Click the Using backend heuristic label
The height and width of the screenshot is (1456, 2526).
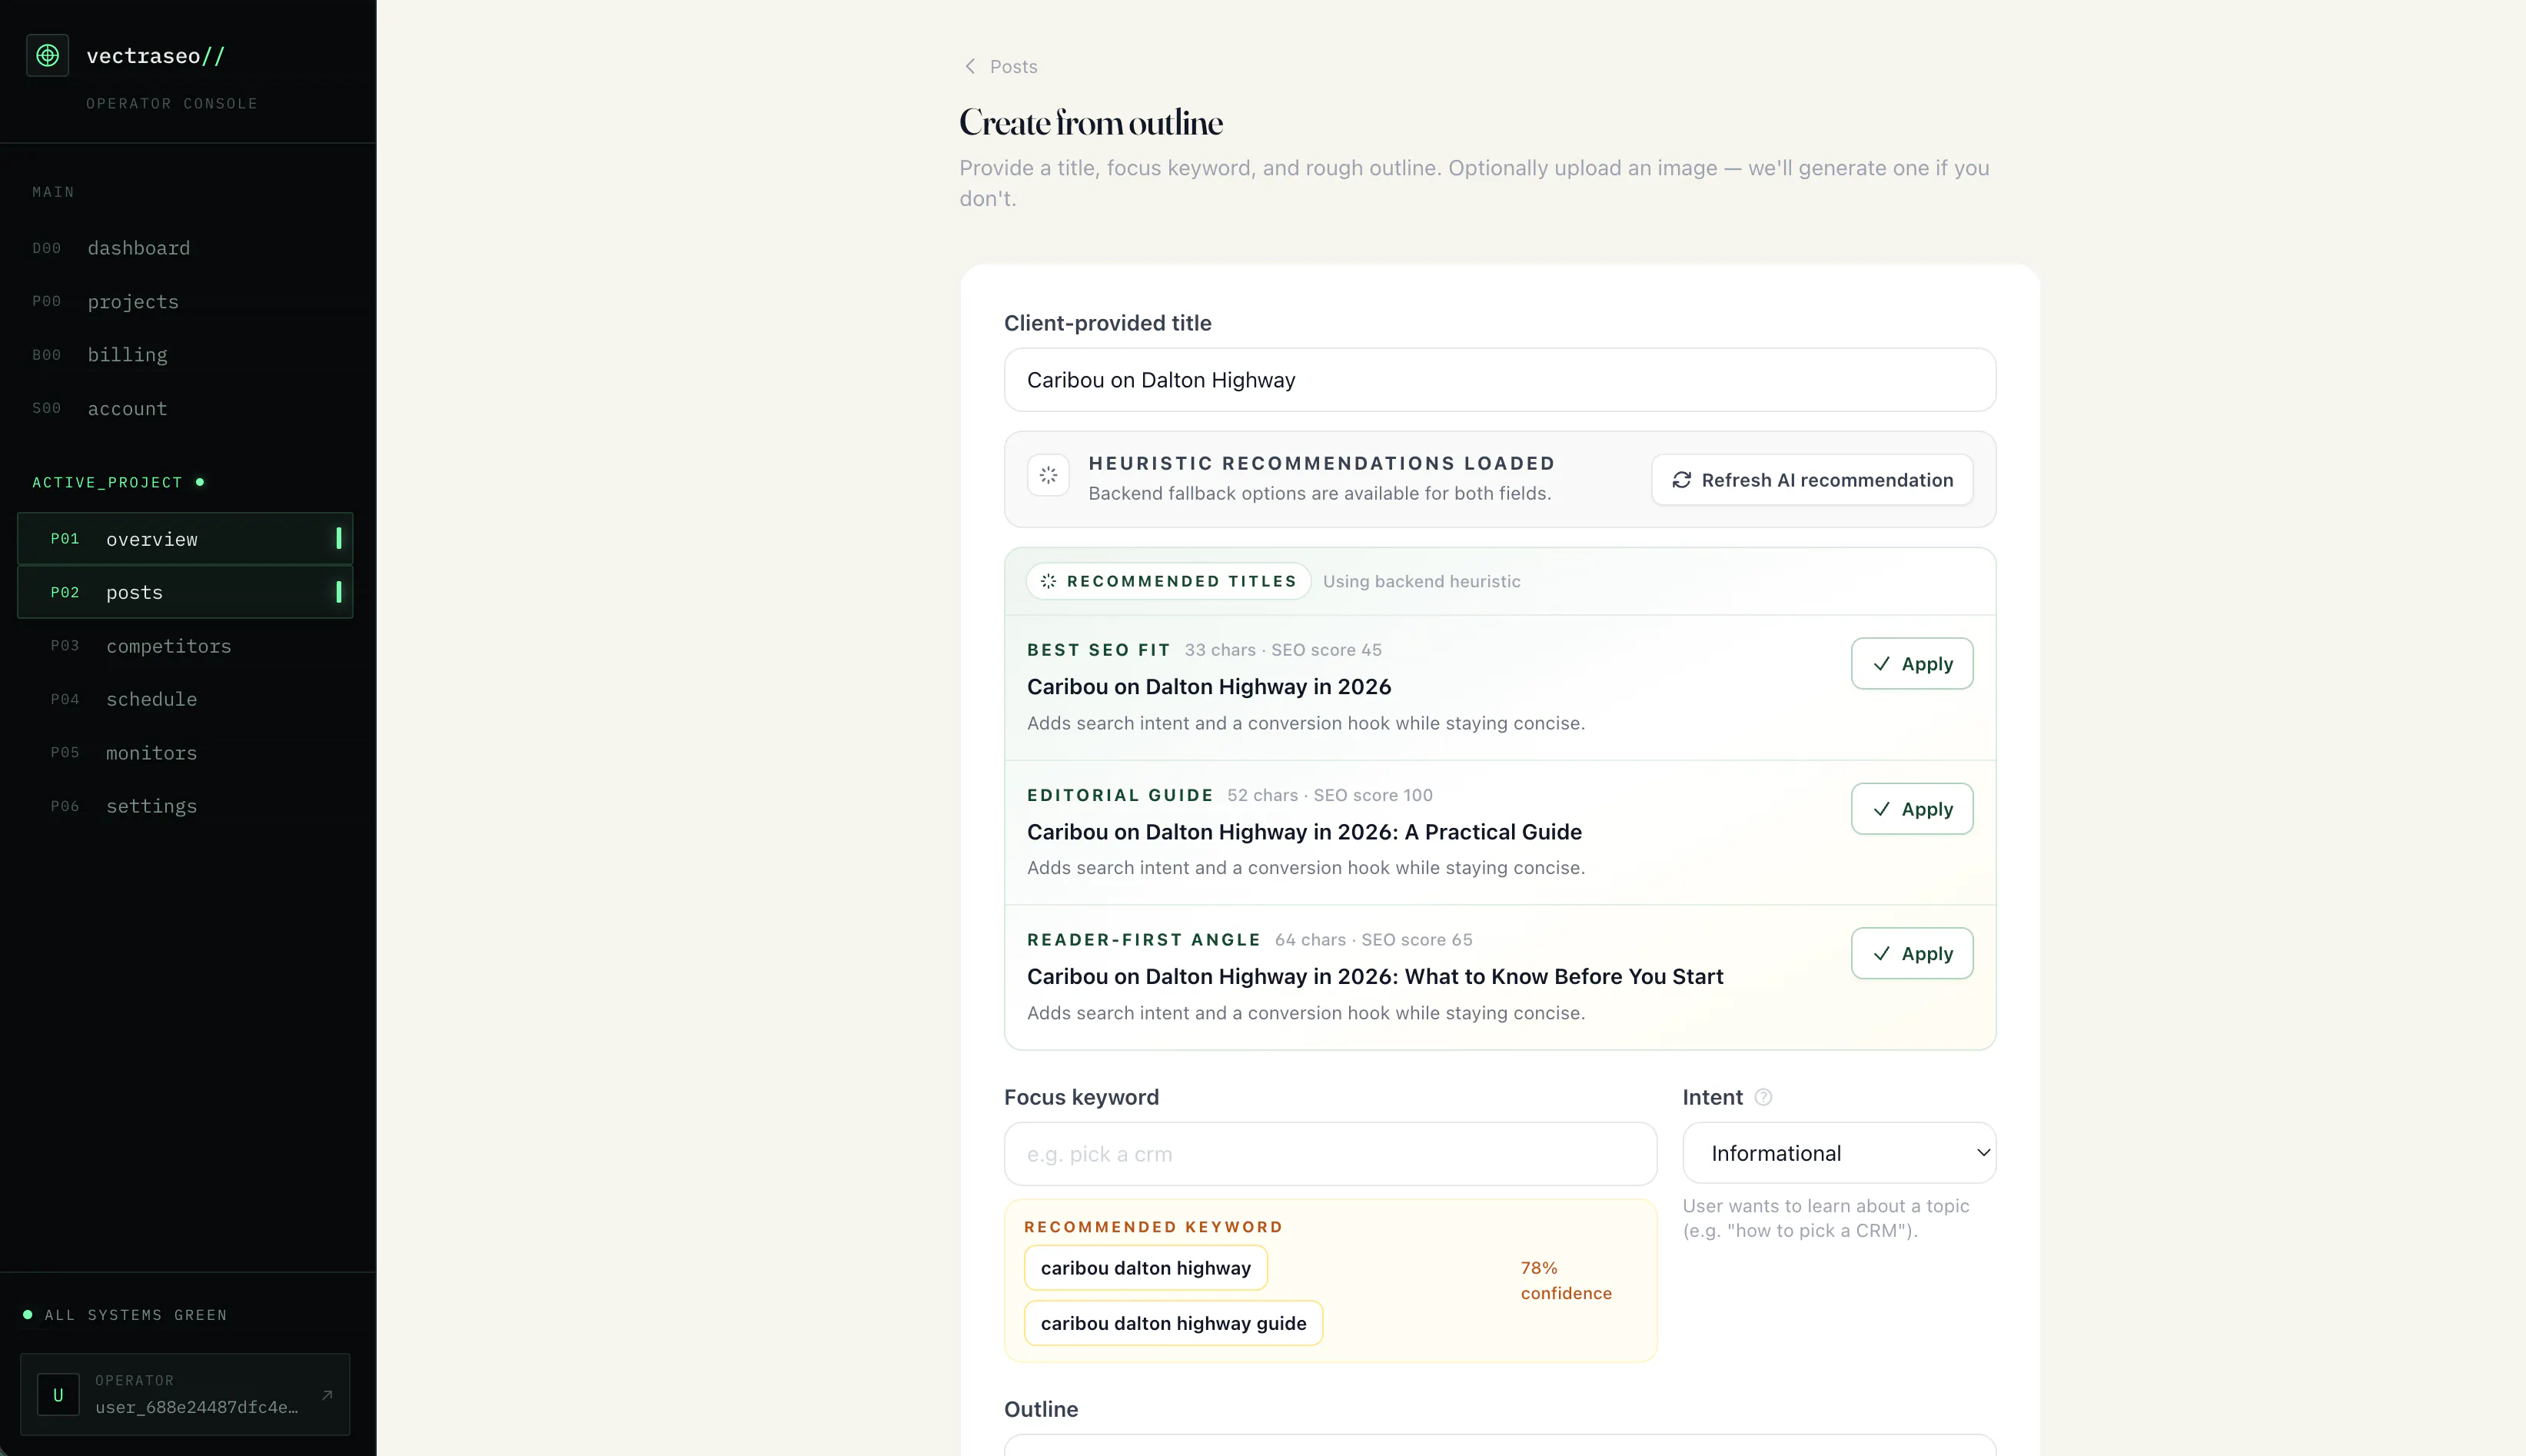[1421, 581]
